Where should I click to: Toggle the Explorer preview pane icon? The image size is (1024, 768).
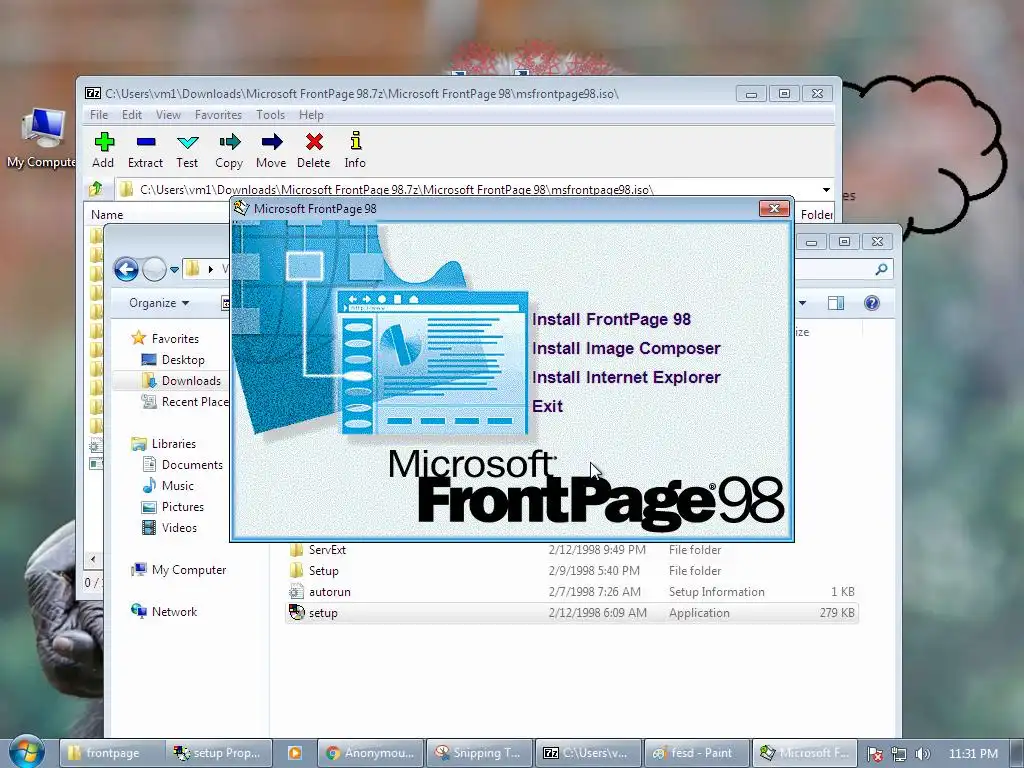tap(836, 303)
